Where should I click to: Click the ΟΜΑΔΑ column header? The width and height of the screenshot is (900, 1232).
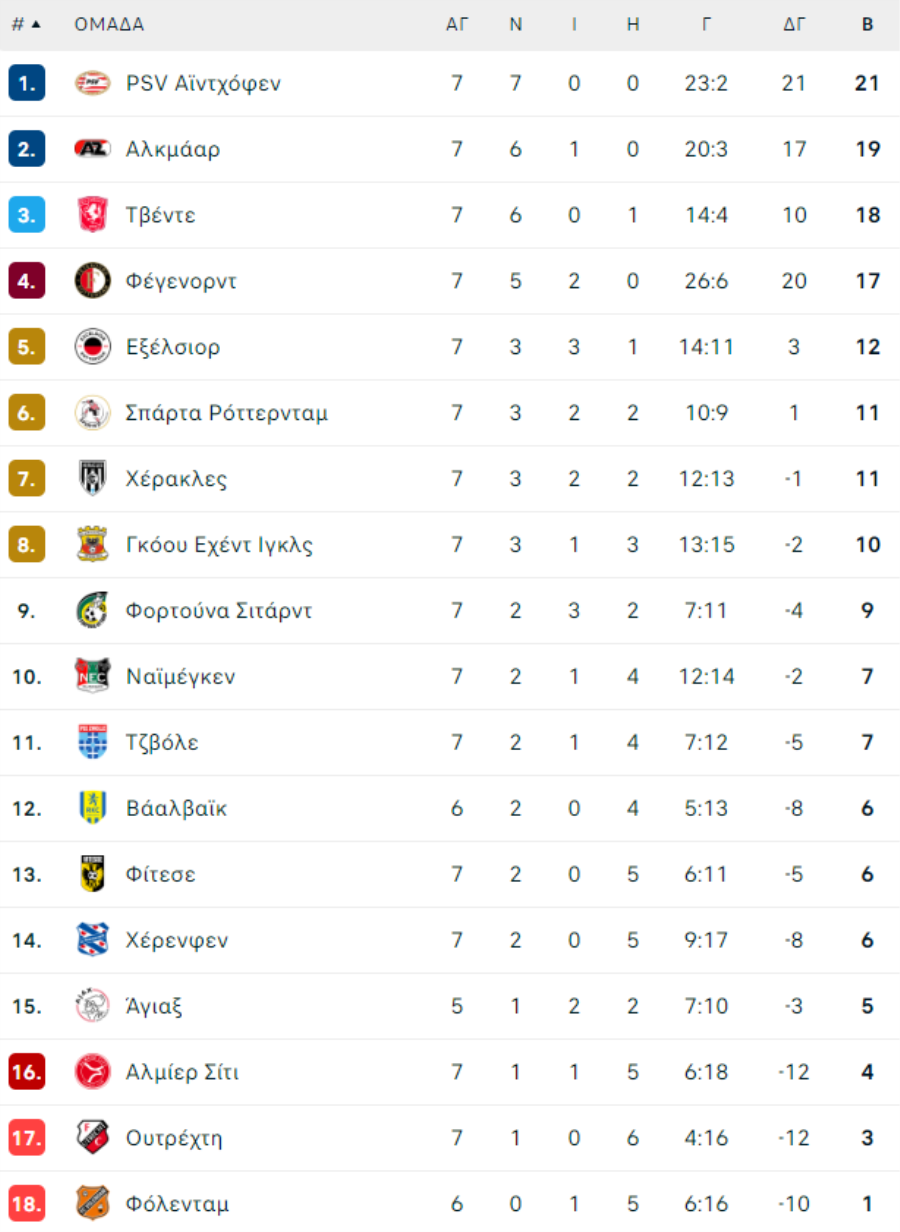[109, 25]
